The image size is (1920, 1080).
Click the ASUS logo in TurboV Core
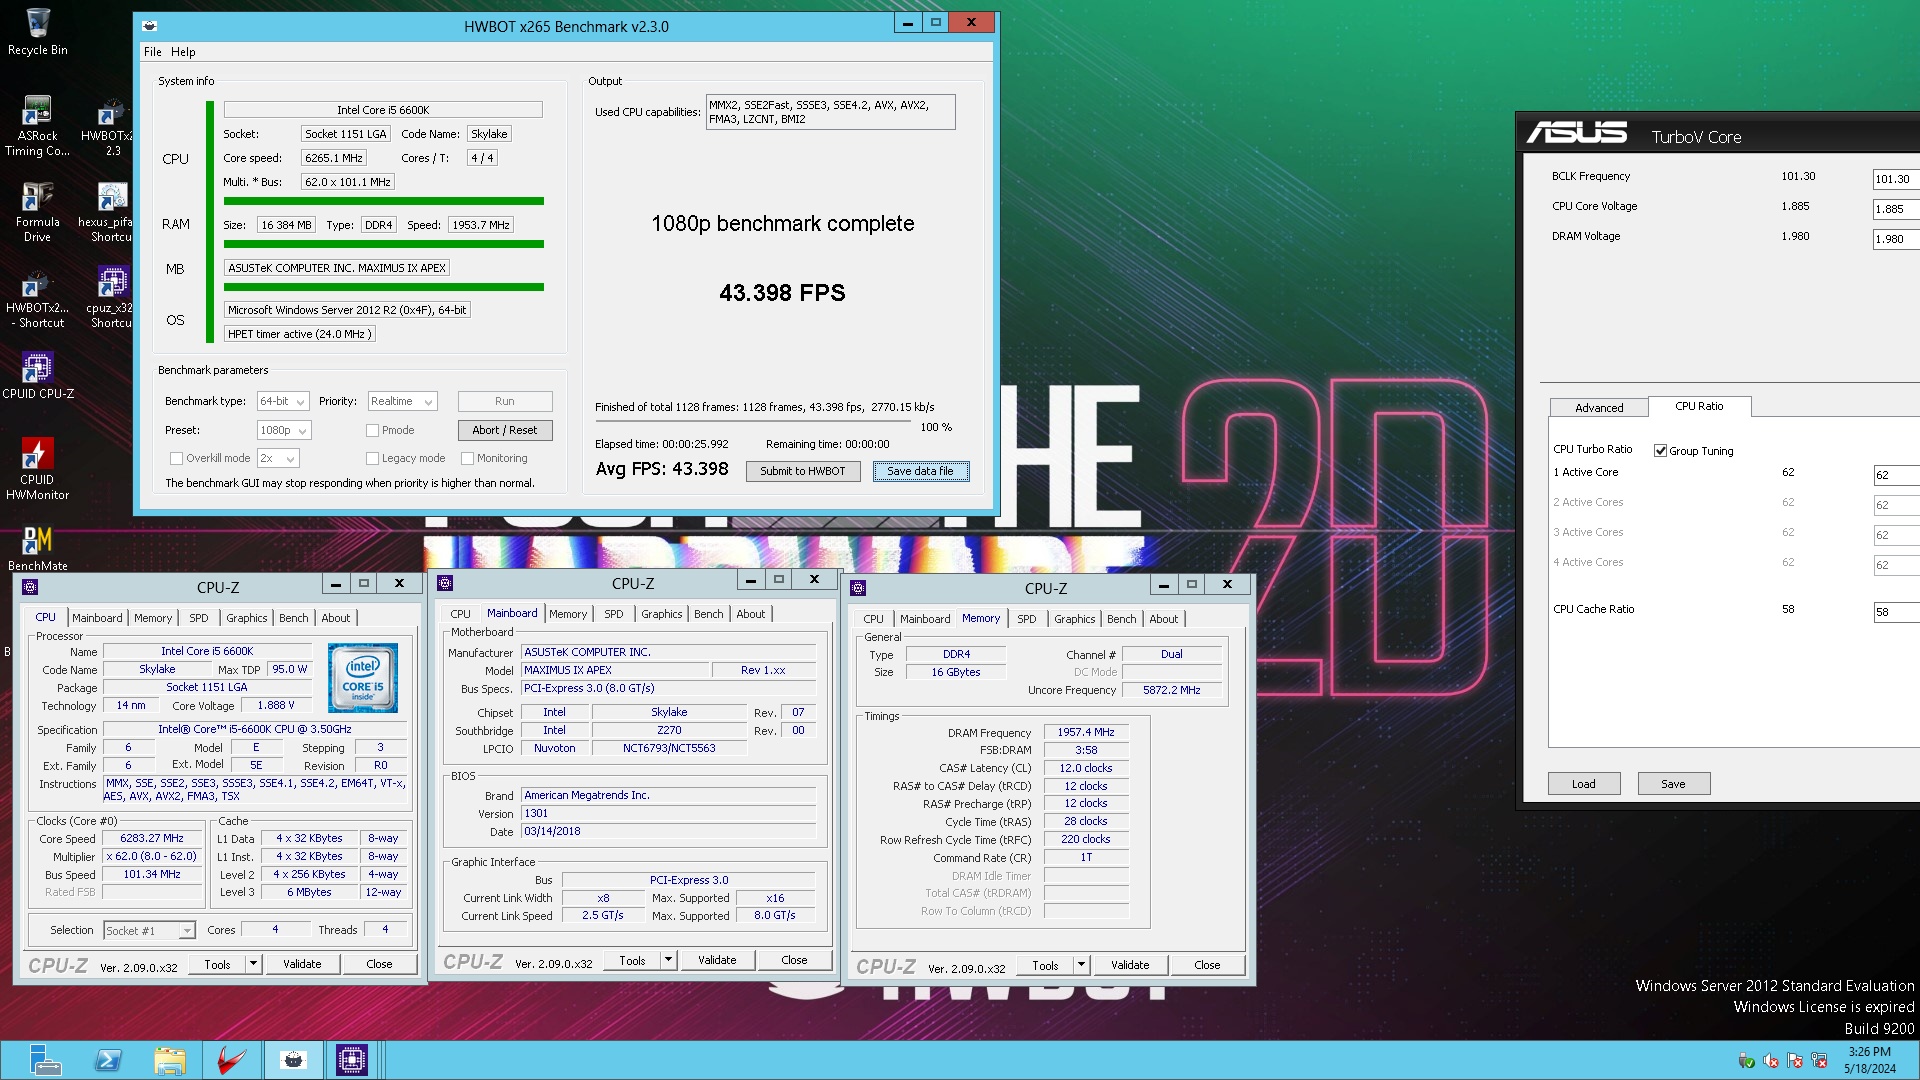coord(1577,133)
